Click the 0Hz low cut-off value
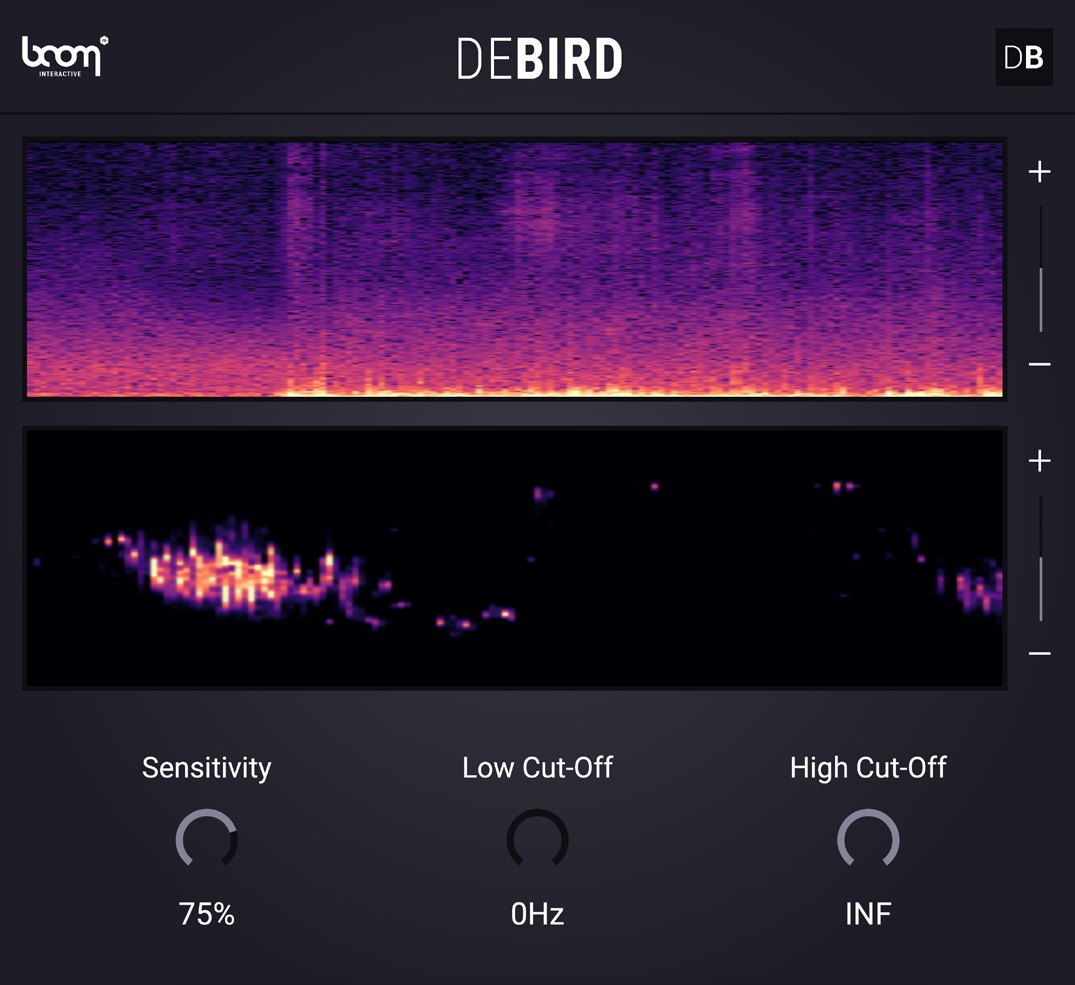Screen dimensions: 1075x985 [538, 914]
